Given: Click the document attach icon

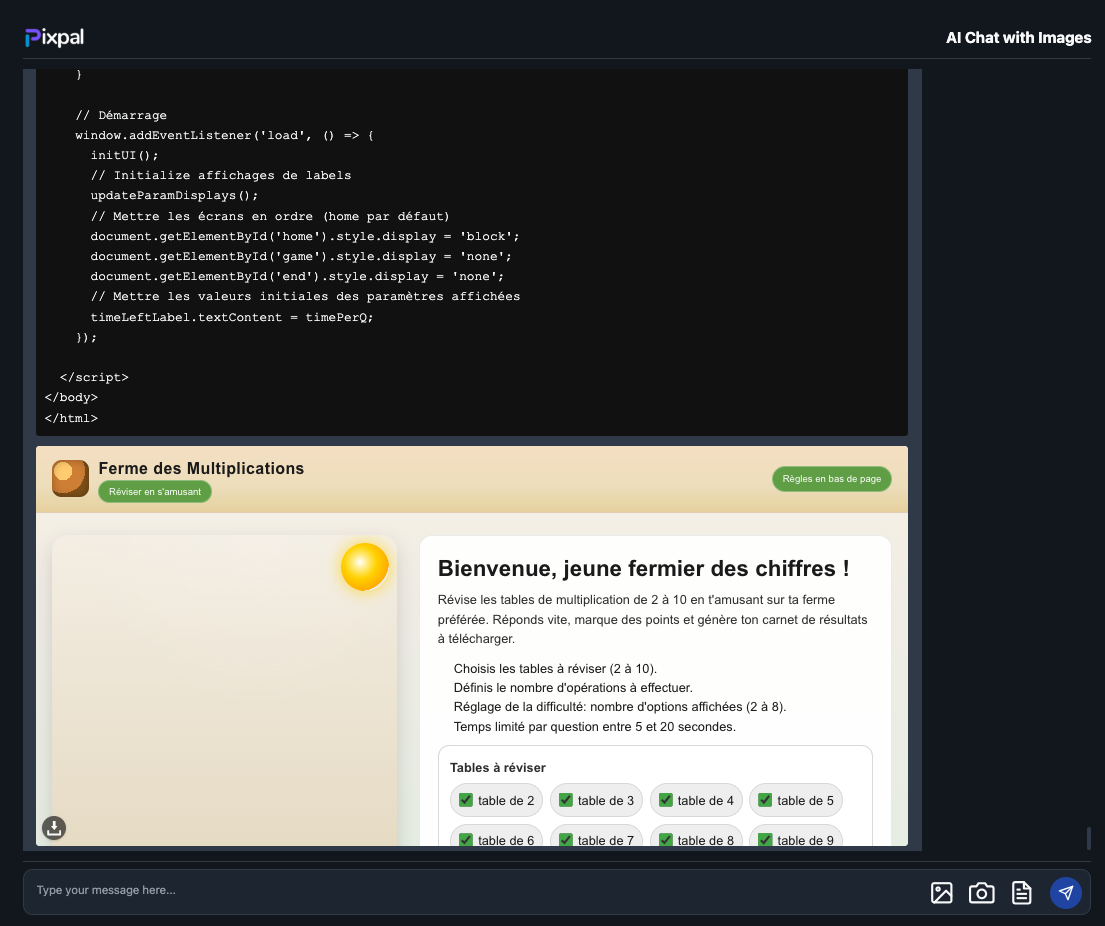Looking at the screenshot, I should tap(1021, 893).
